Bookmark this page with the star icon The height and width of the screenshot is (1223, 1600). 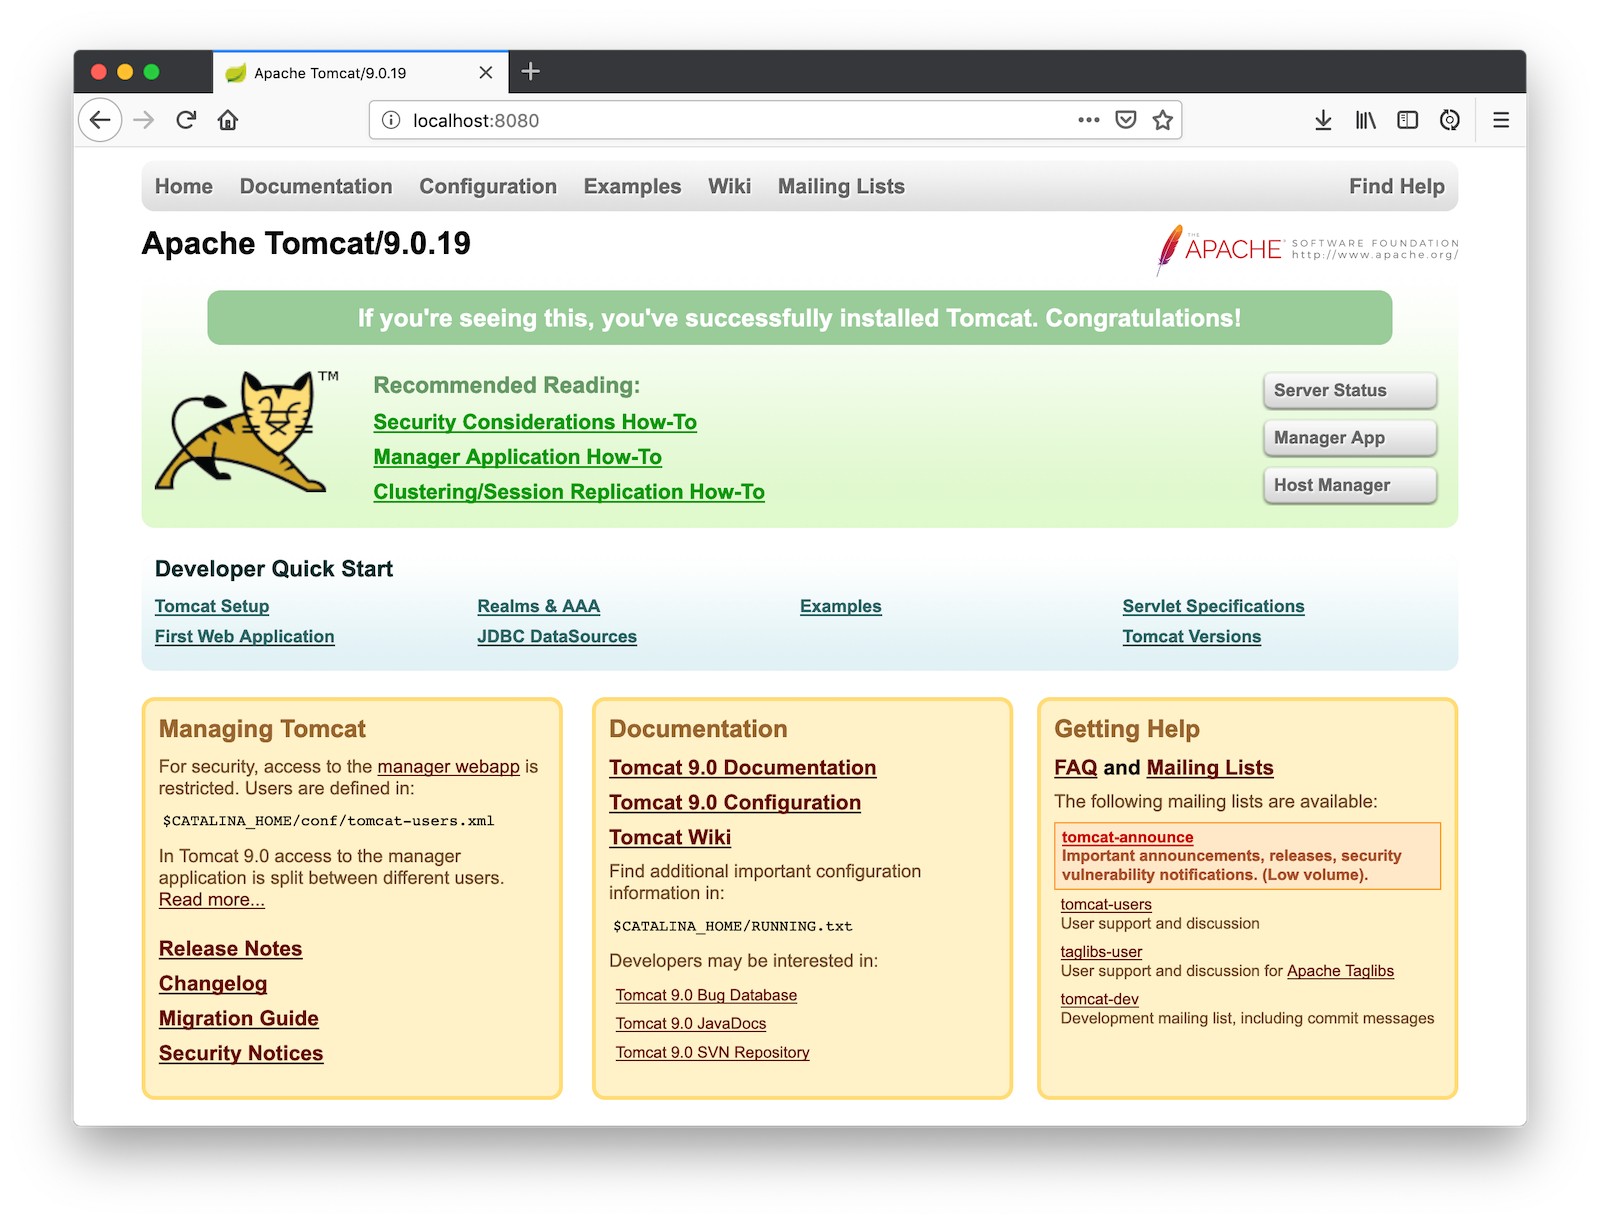click(1162, 120)
